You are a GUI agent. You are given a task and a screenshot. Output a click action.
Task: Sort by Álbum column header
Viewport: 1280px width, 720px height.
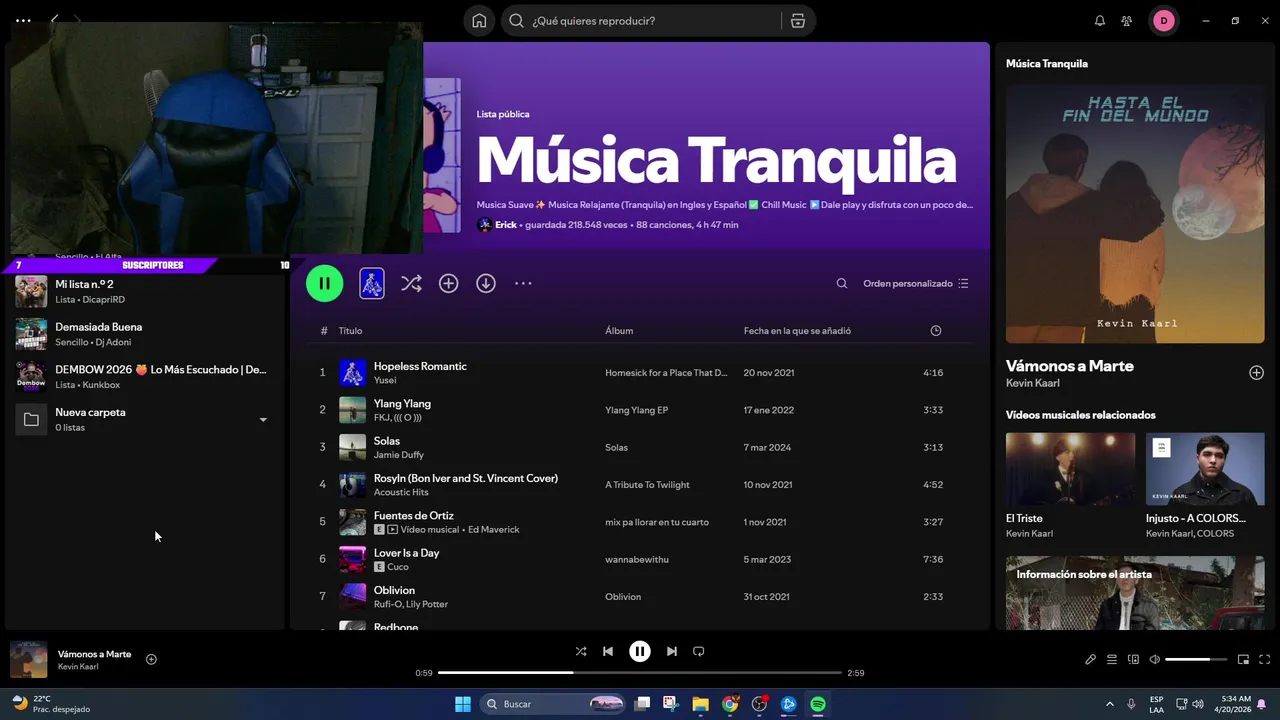(619, 331)
